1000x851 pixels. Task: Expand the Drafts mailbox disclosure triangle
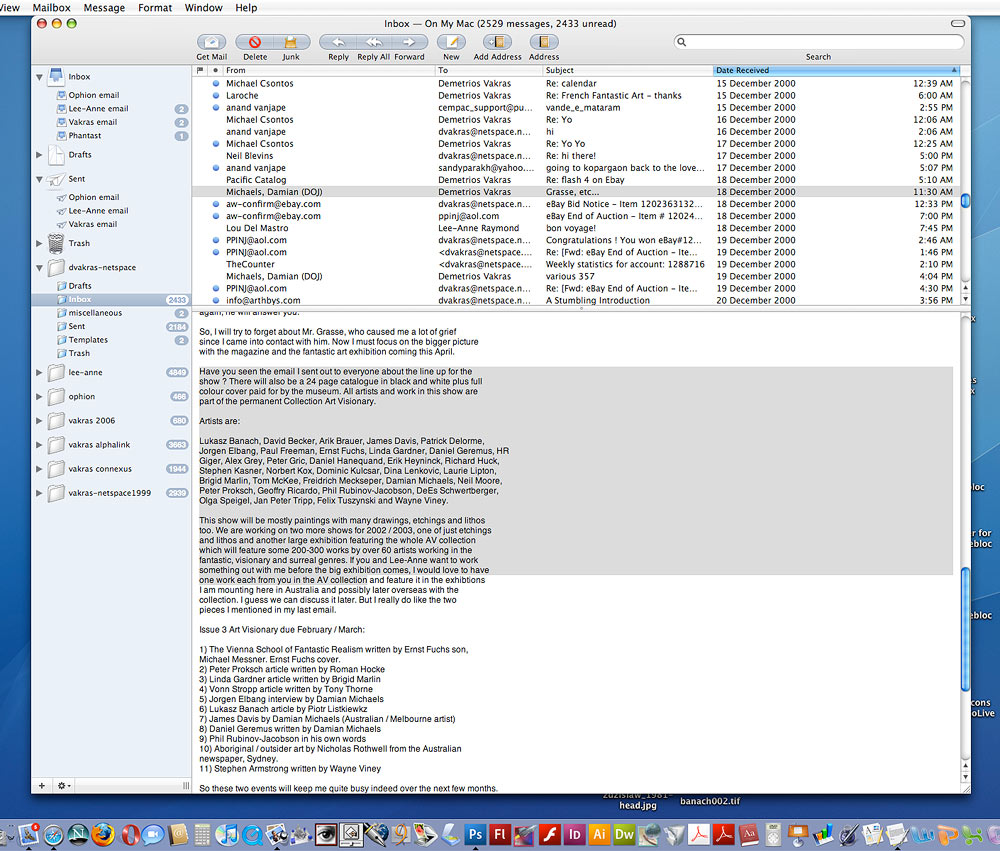[39, 155]
